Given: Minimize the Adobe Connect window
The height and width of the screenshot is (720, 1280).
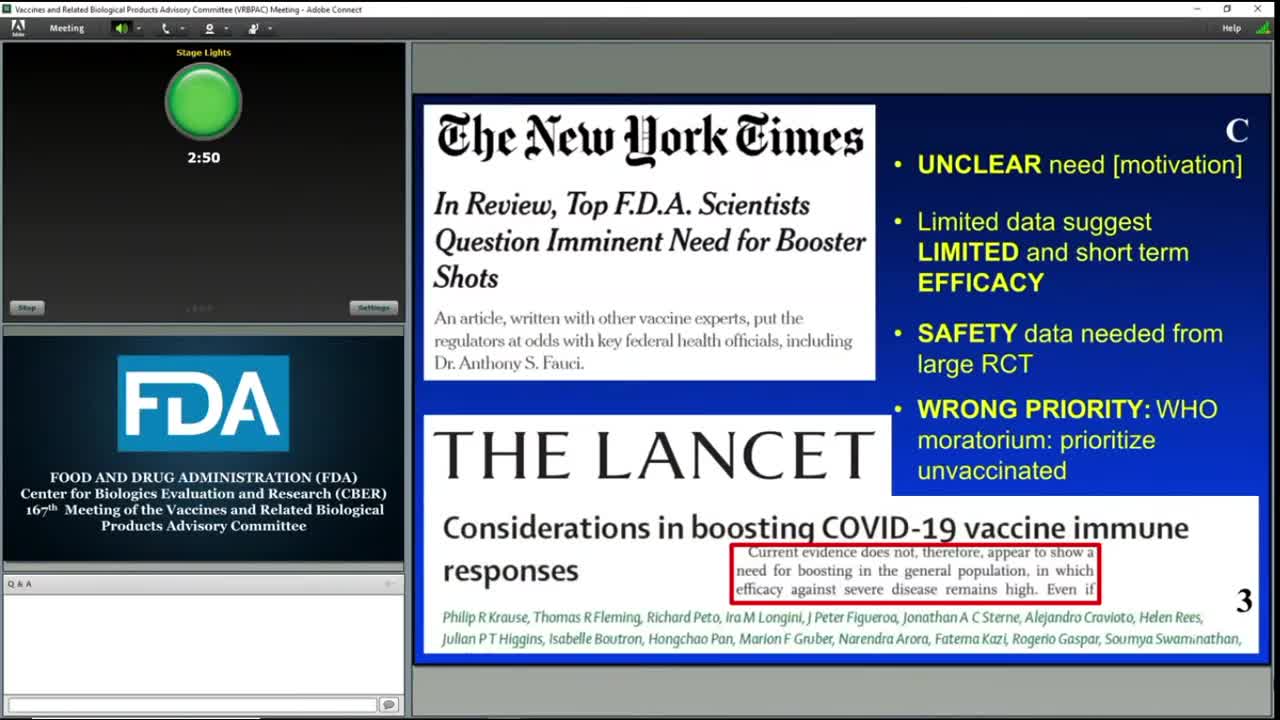Looking at the screenshot, I should [x=1198, y=9].
